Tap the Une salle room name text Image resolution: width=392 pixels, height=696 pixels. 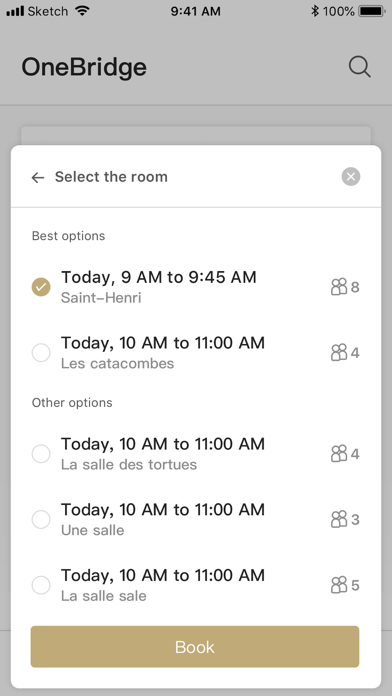92,530
